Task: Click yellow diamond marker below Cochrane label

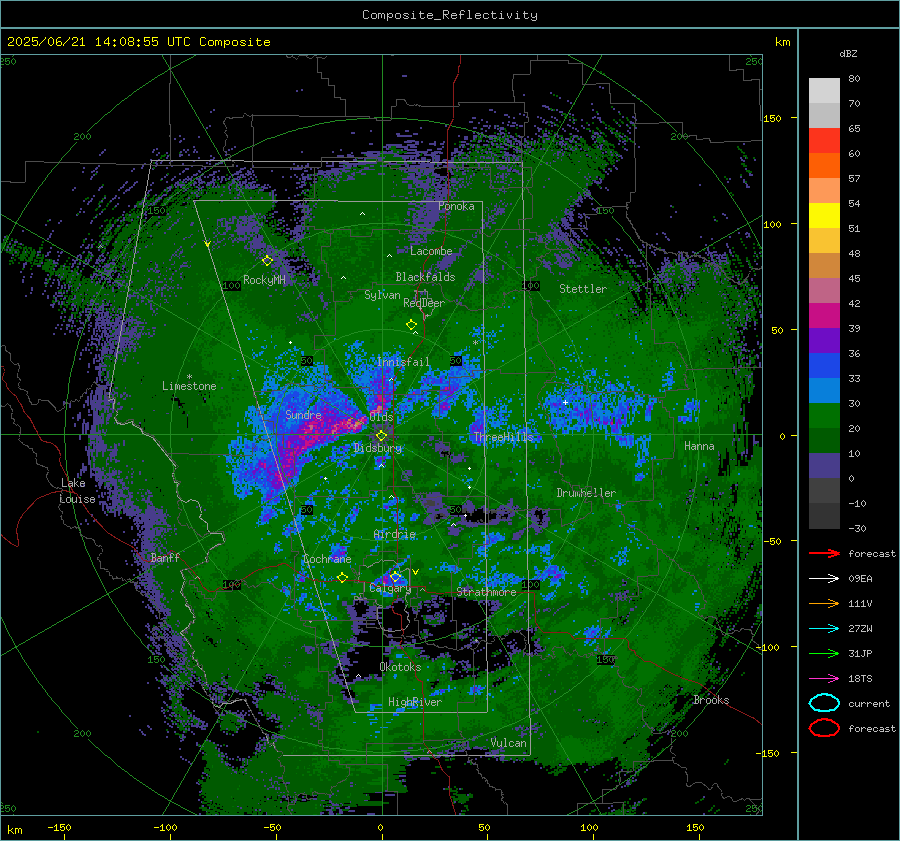Action: tap(342, 577)
